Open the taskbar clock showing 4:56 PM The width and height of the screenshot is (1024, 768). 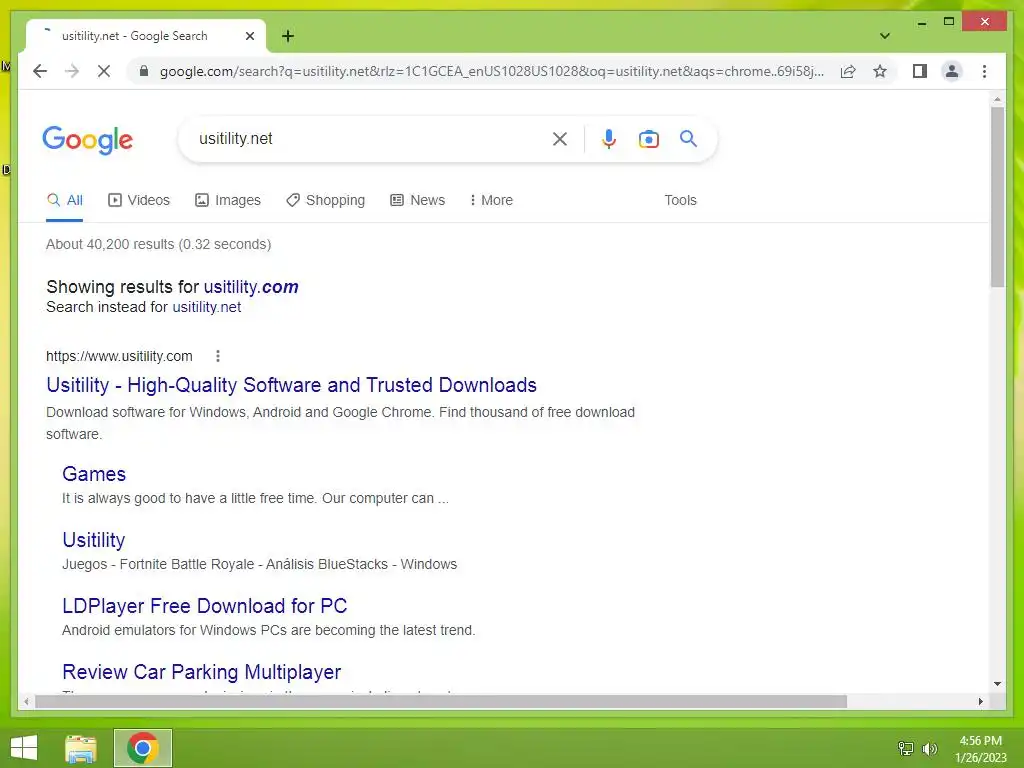981,749
